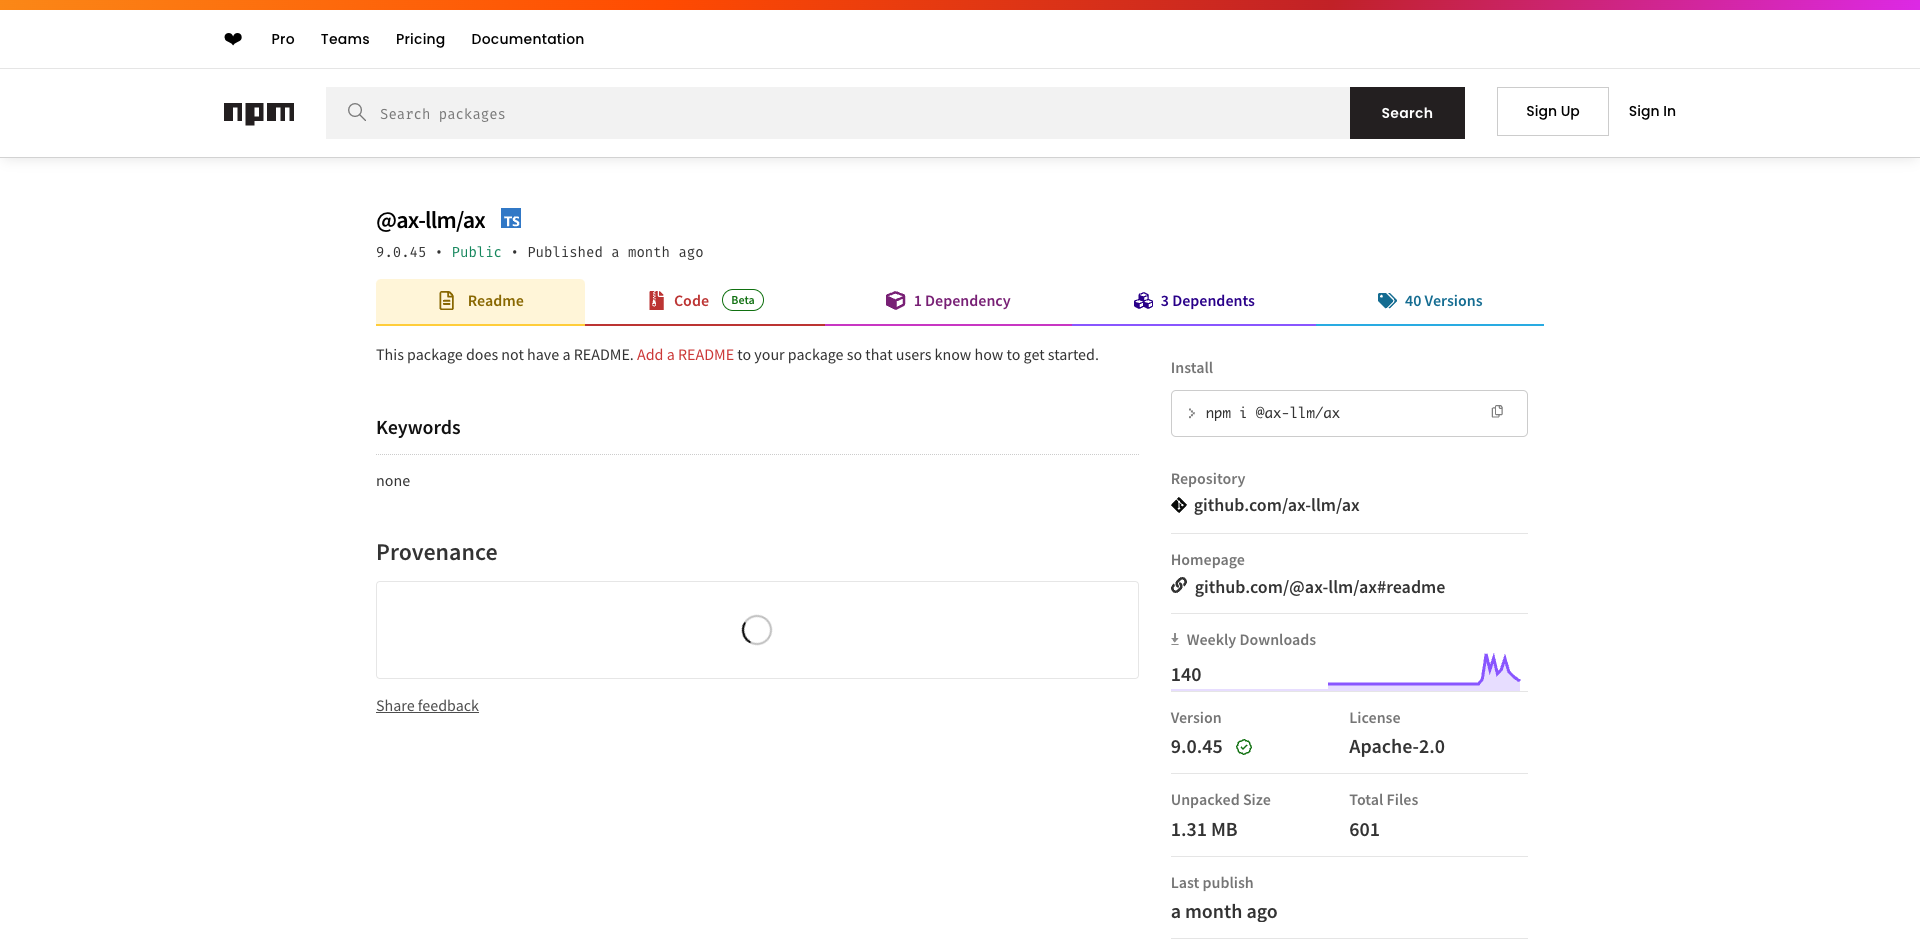1920x941 pixels.
Task: Open the Share feedback link
Action: tap(427, 706)
